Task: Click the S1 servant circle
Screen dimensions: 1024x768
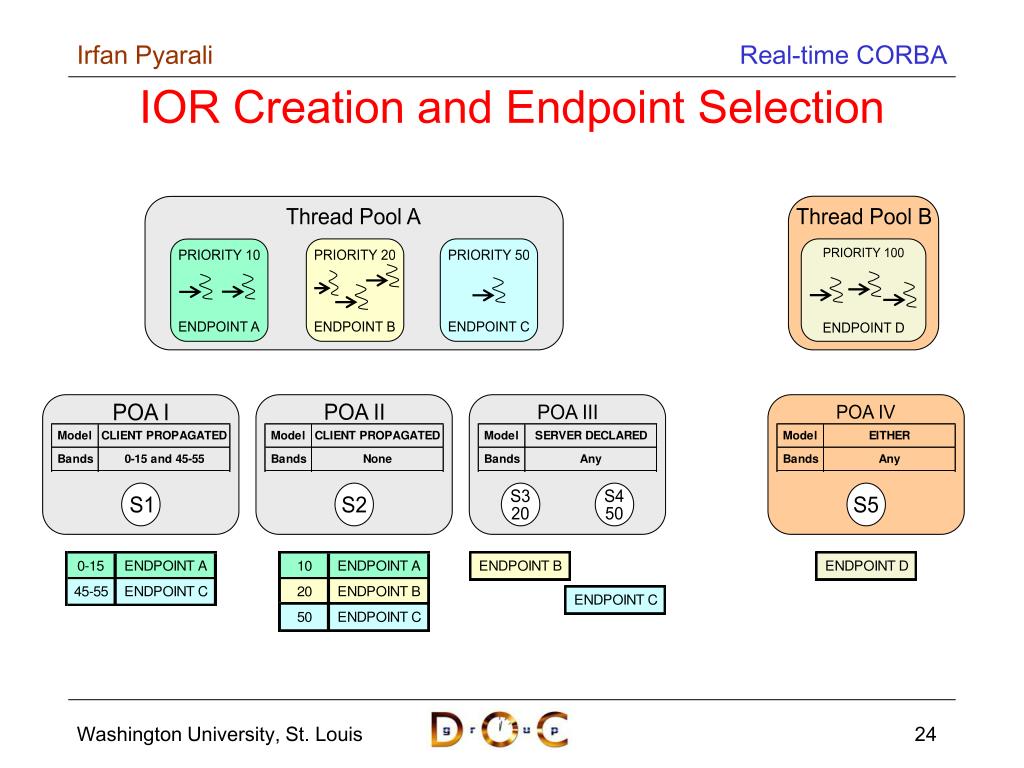Action: pos(141,504)
